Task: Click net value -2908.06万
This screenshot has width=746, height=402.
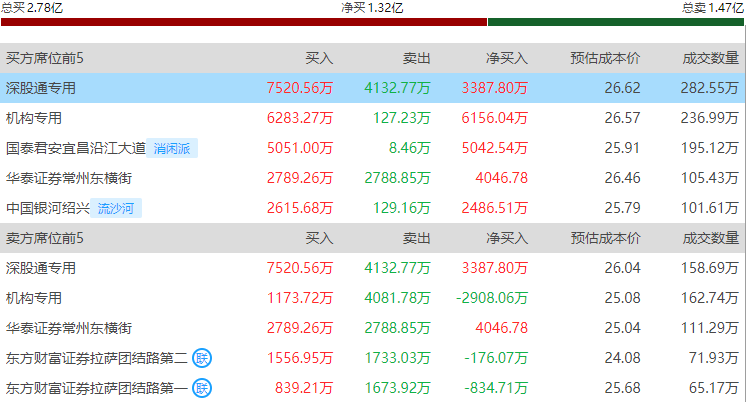Action: pyautogui.click(x=492, y=298)
